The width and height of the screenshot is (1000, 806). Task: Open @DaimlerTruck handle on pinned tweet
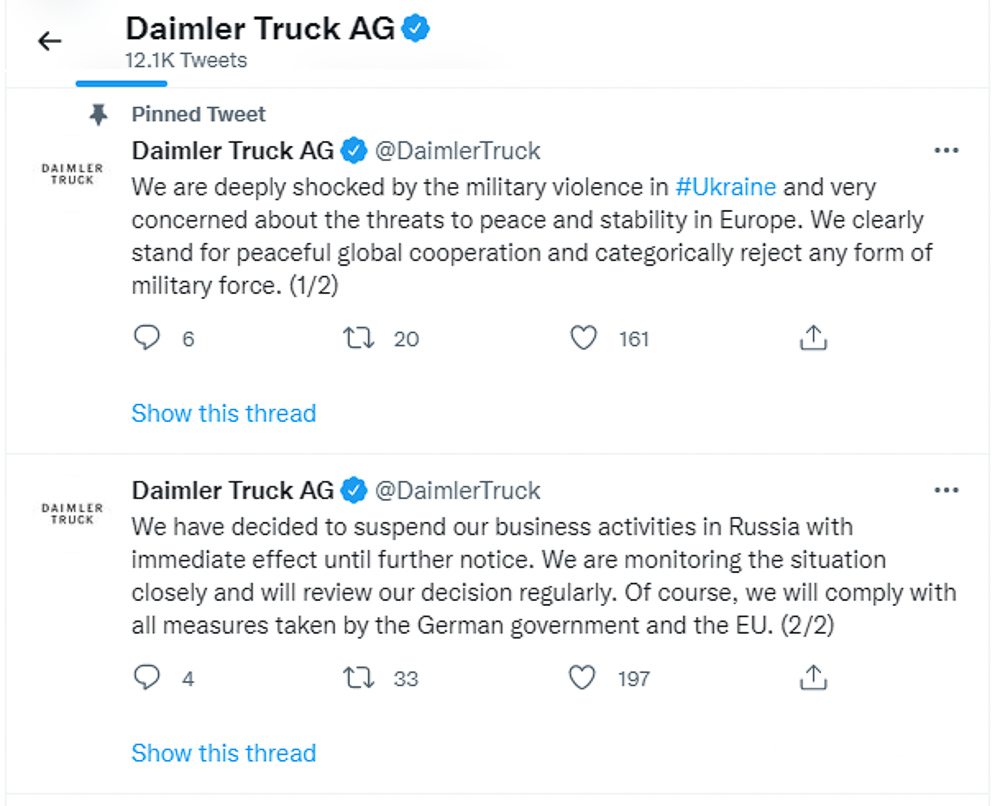pos(457,151)
